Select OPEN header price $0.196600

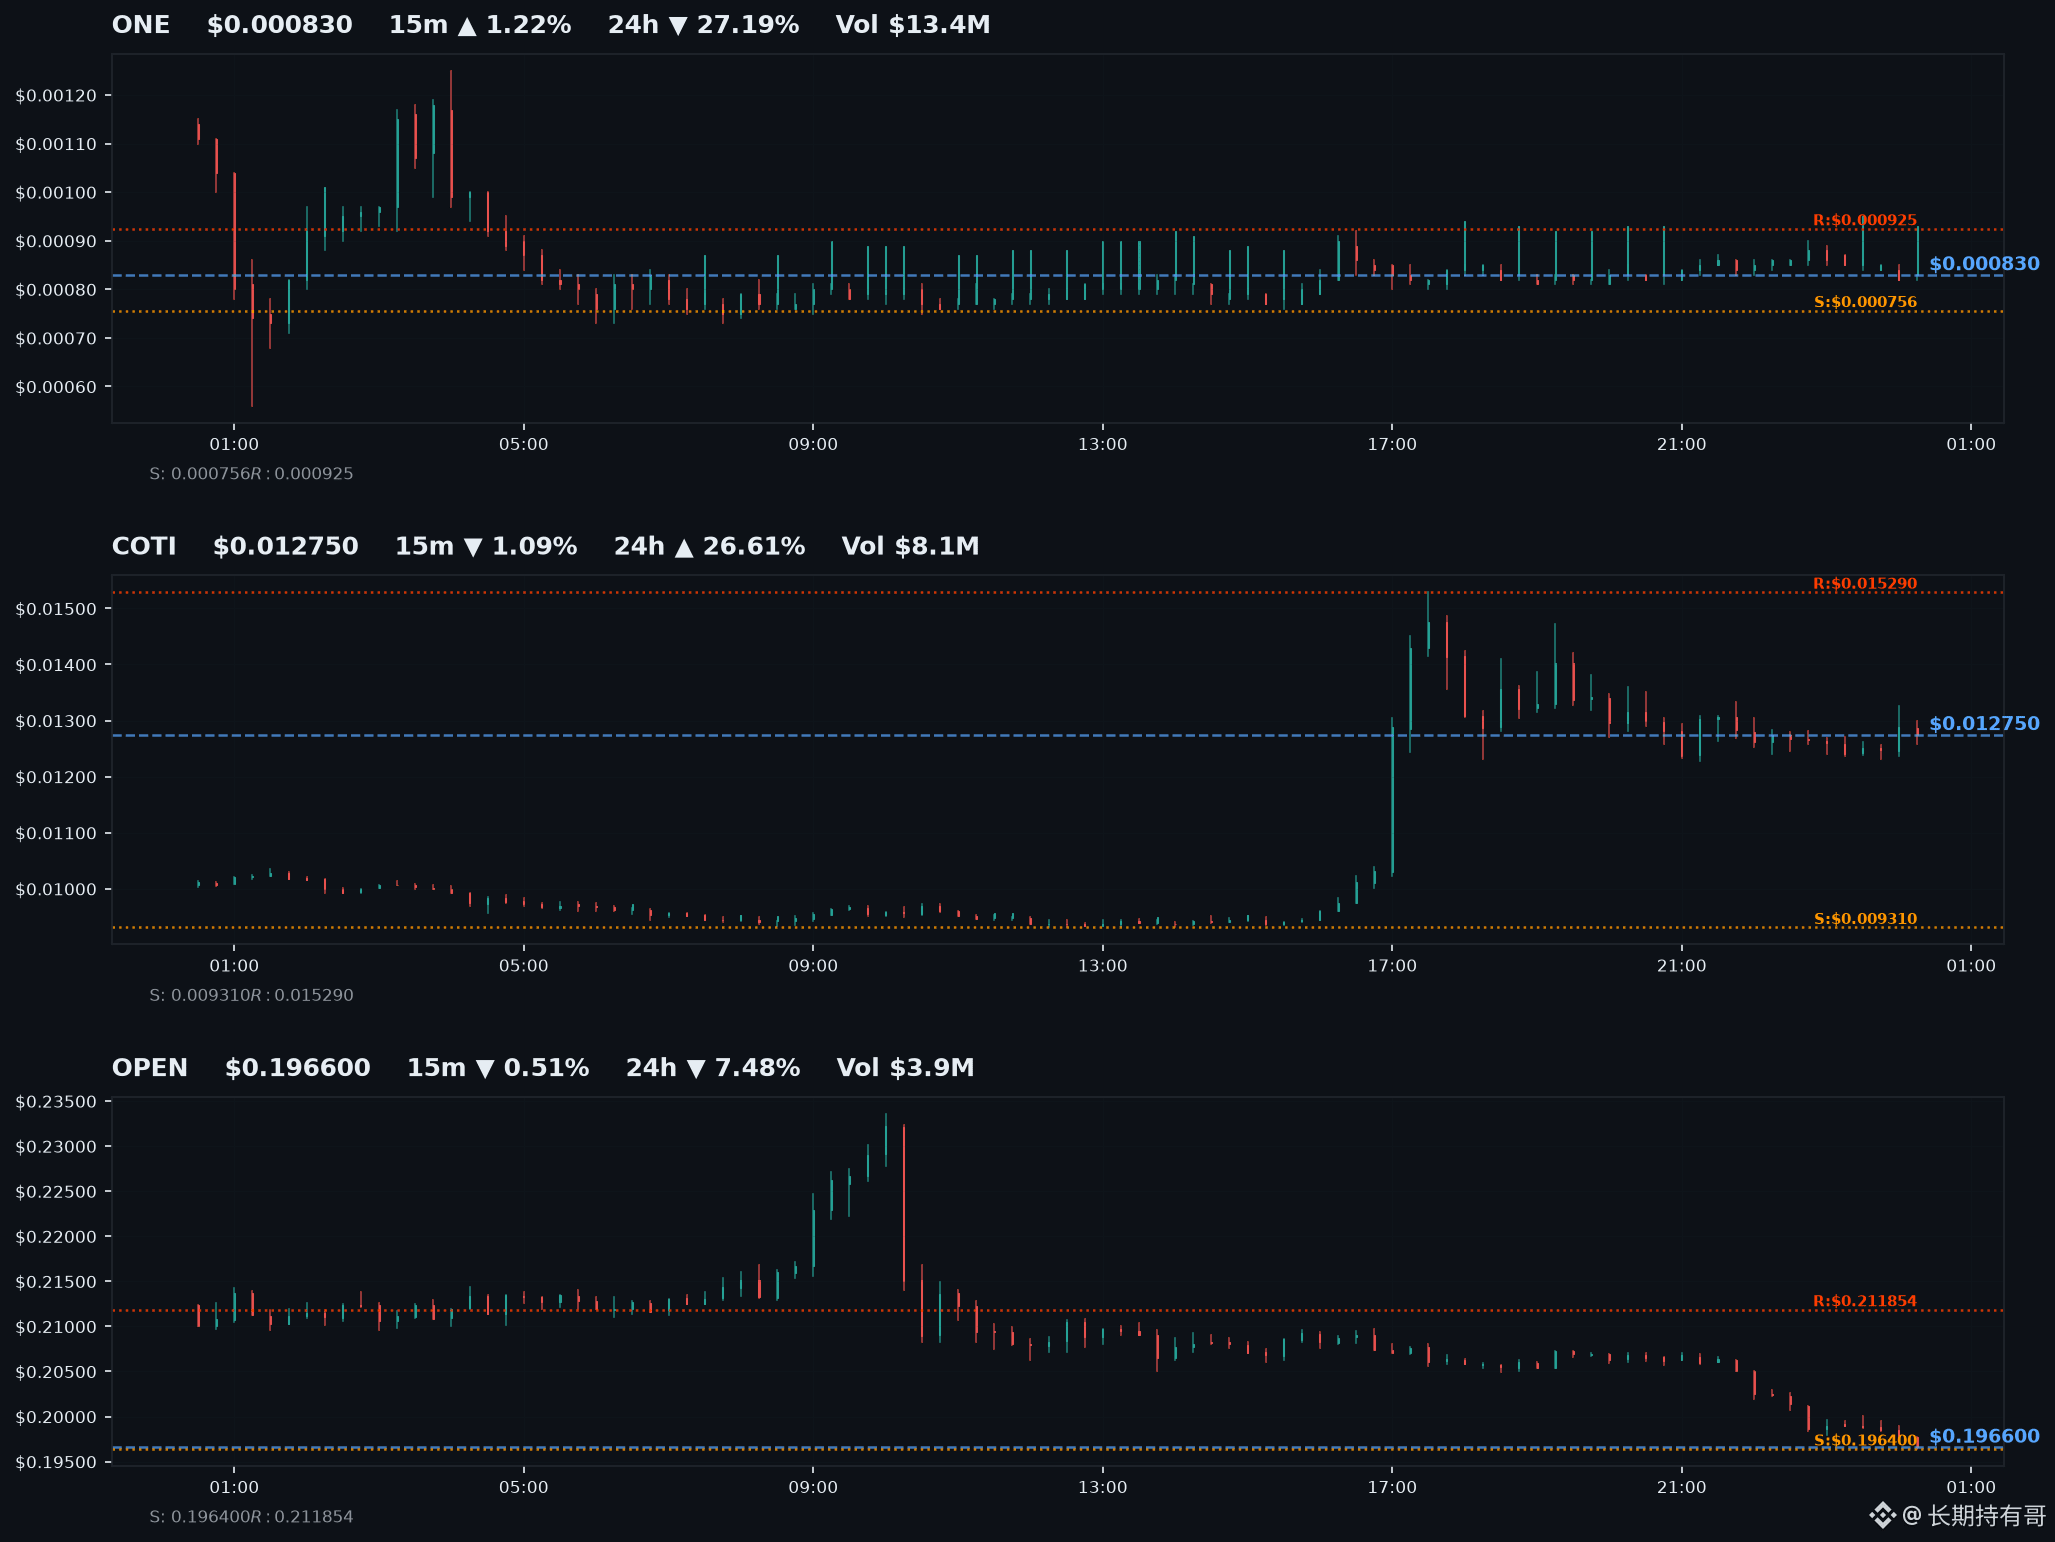pyautogui.click(x=298, y=1068)
